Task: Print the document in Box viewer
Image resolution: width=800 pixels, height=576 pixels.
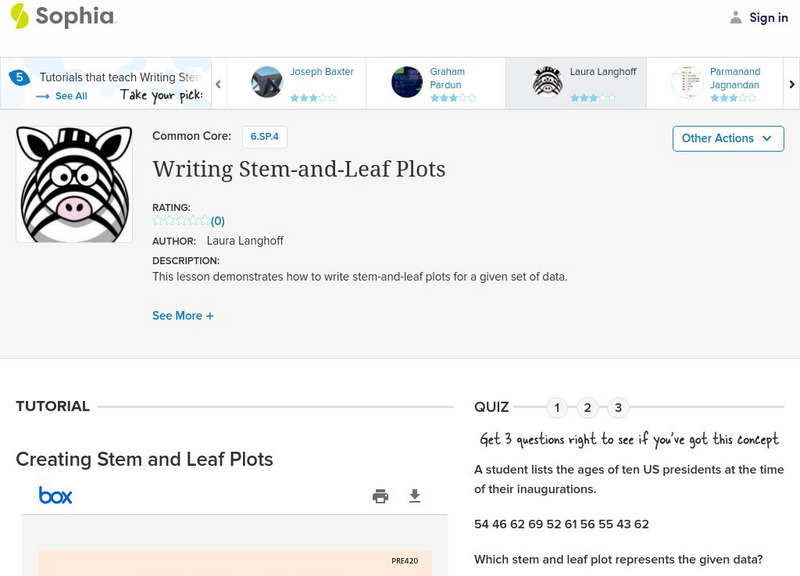Action: 380,496
